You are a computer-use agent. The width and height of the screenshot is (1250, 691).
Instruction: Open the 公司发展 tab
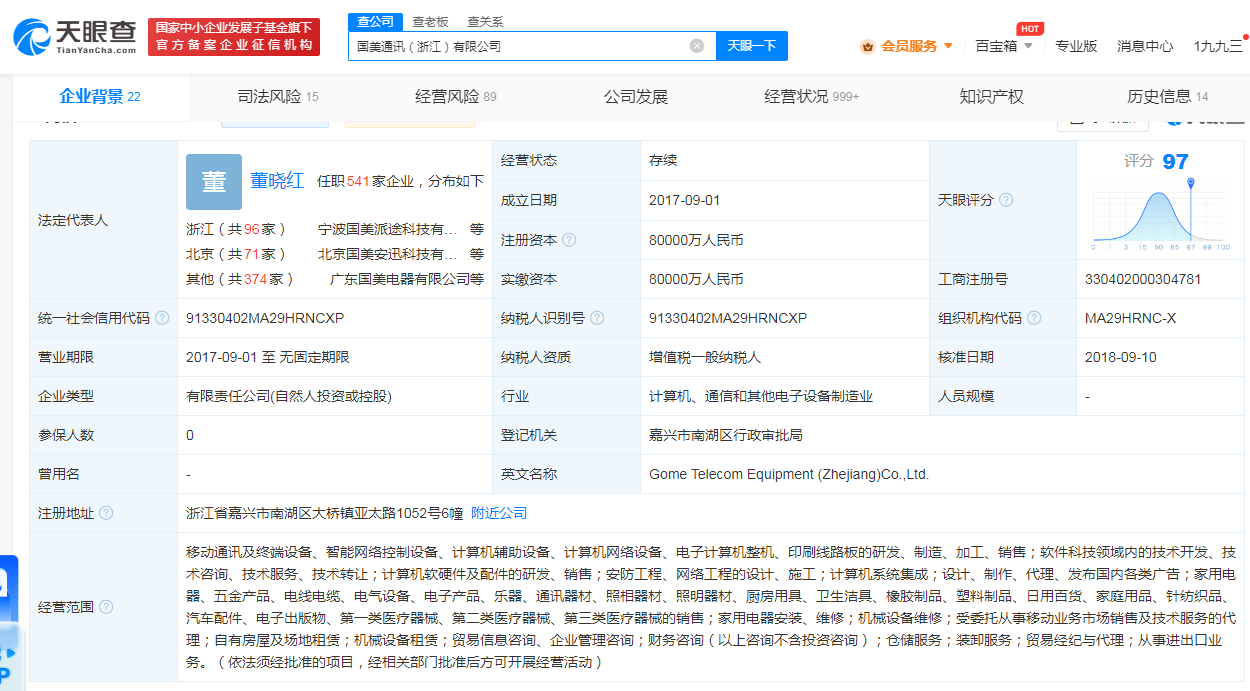tap(636, 97)
